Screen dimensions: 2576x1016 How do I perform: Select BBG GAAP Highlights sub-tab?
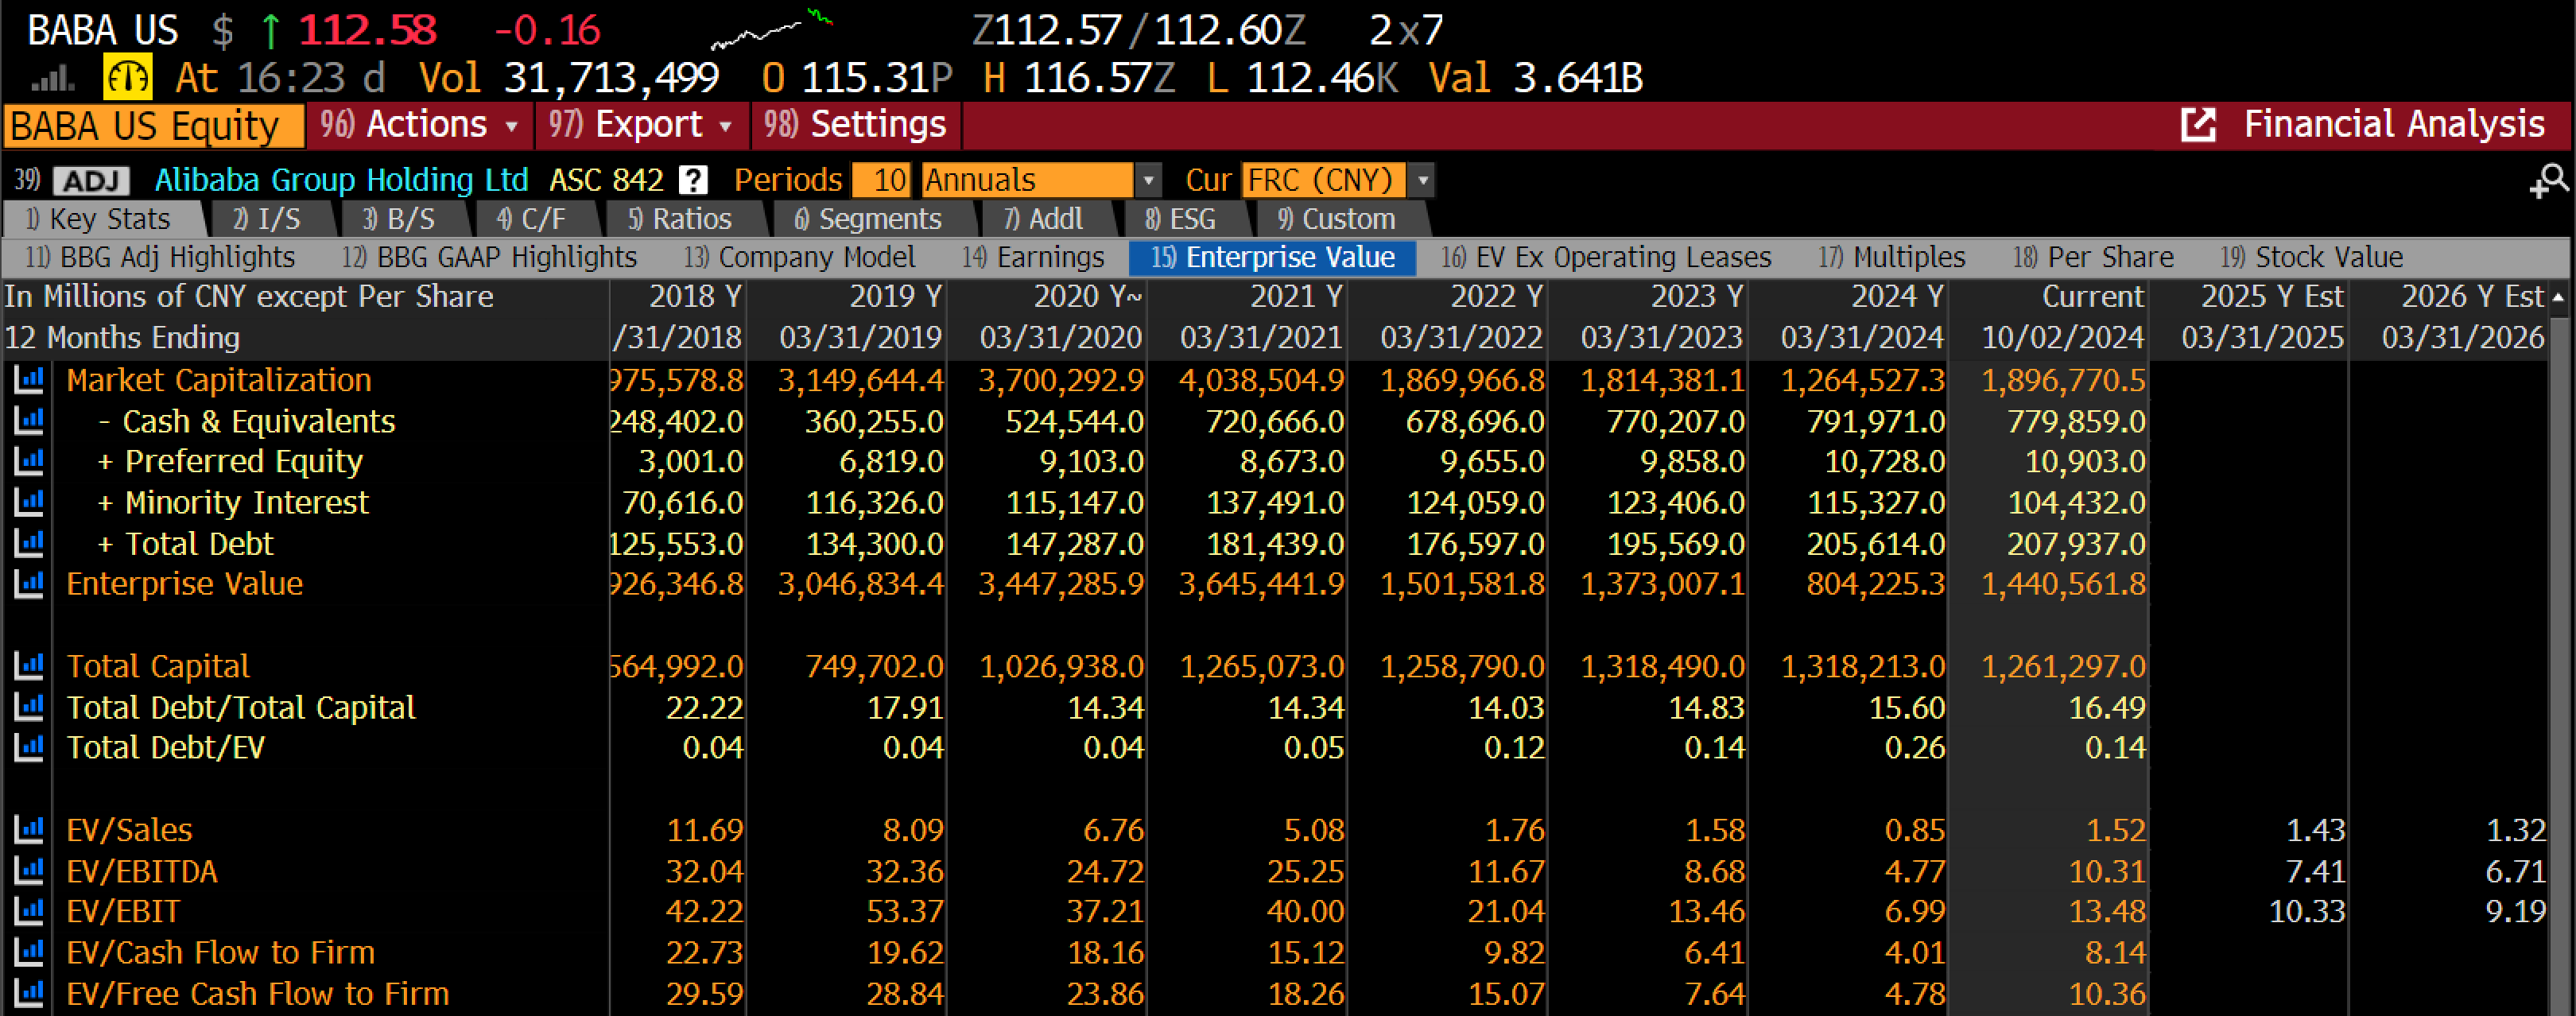tap(490, 258)
